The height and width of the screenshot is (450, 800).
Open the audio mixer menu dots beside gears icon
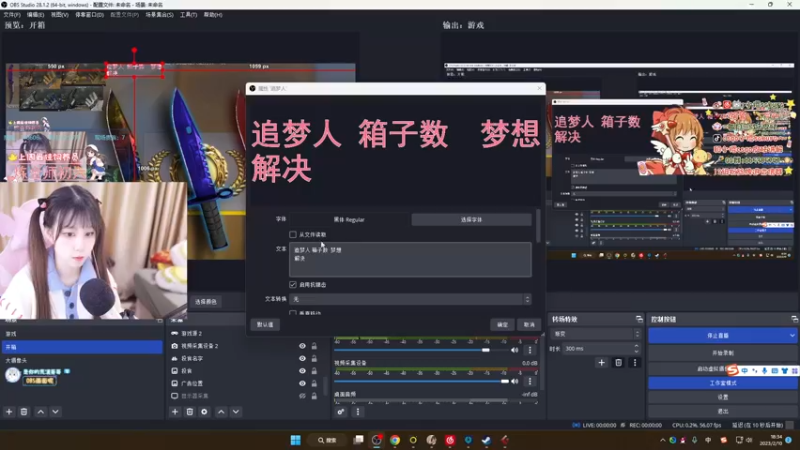[358, 412]
